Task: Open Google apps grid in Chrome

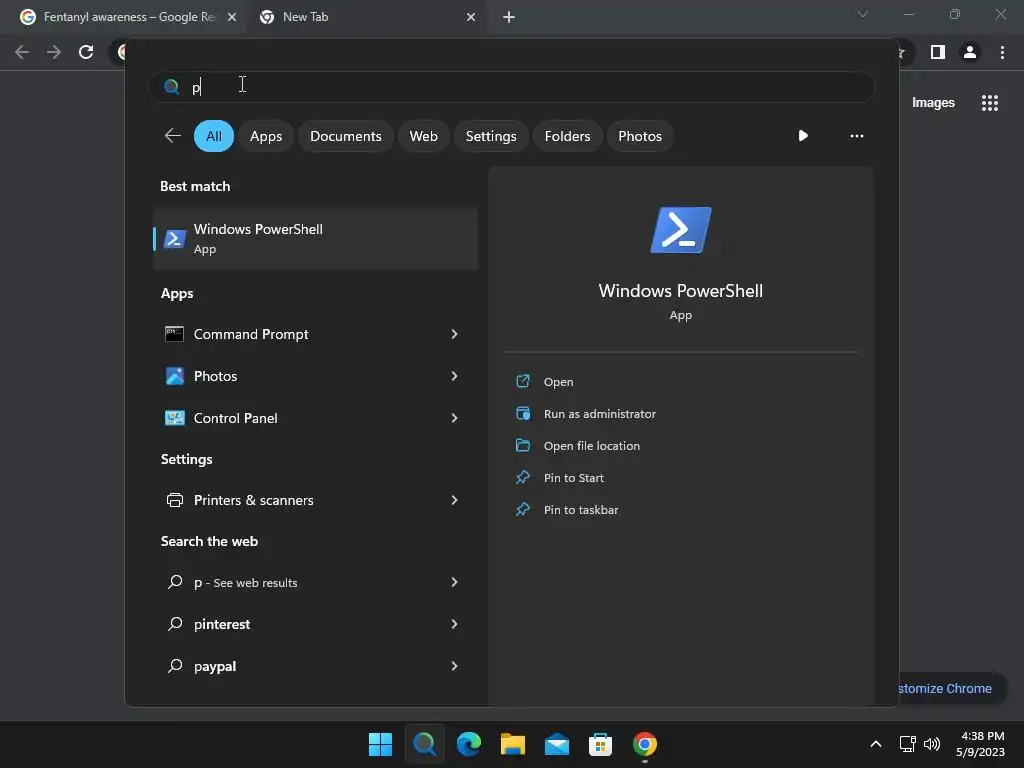Action: pos(989,103)
